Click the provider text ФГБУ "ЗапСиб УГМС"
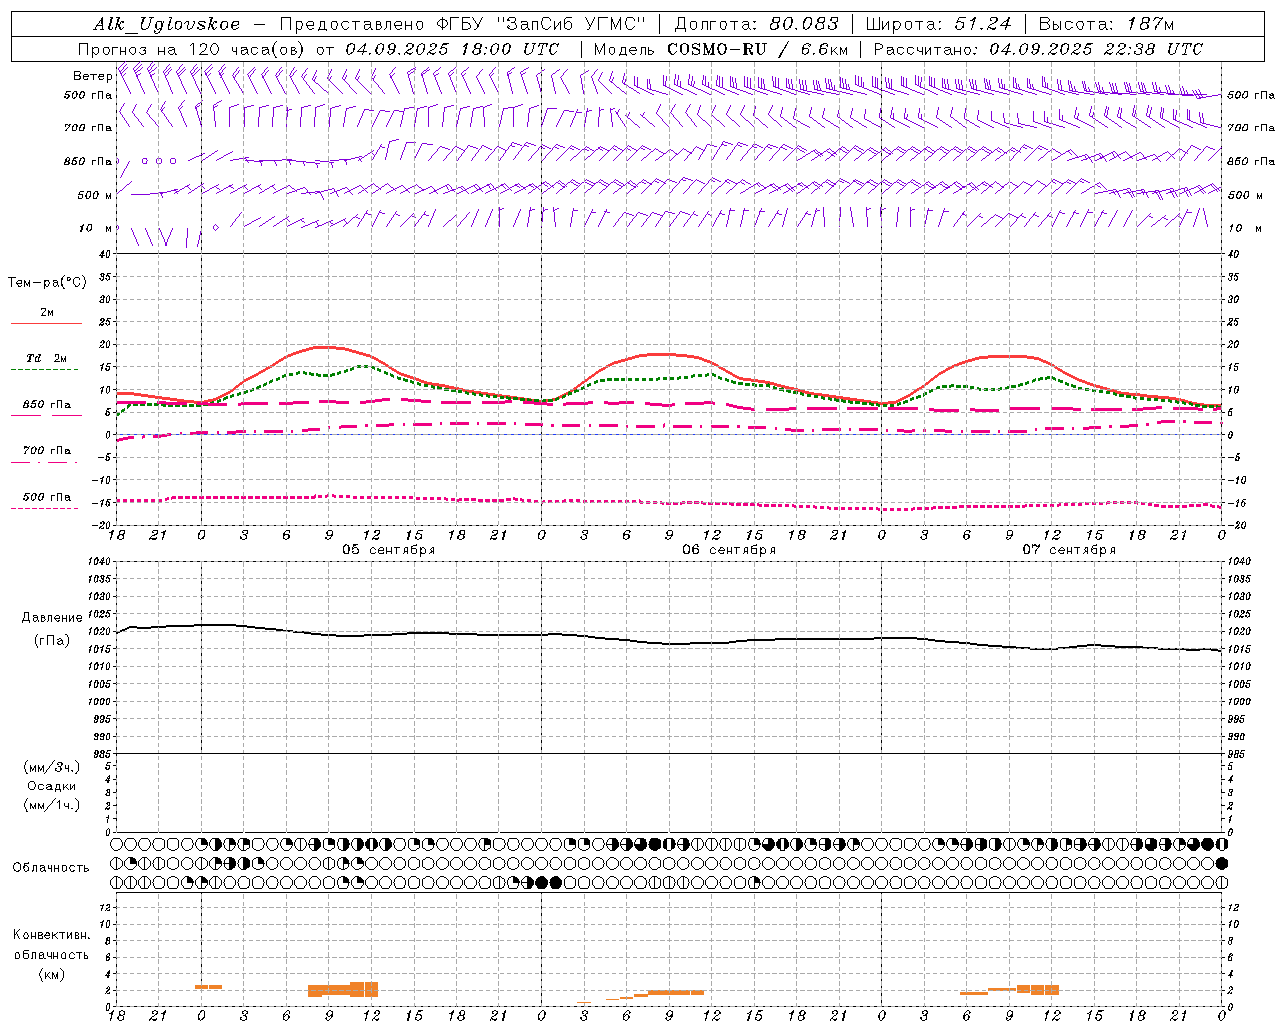Viewport: 1280px width, 1024px height. coord(542,24)
